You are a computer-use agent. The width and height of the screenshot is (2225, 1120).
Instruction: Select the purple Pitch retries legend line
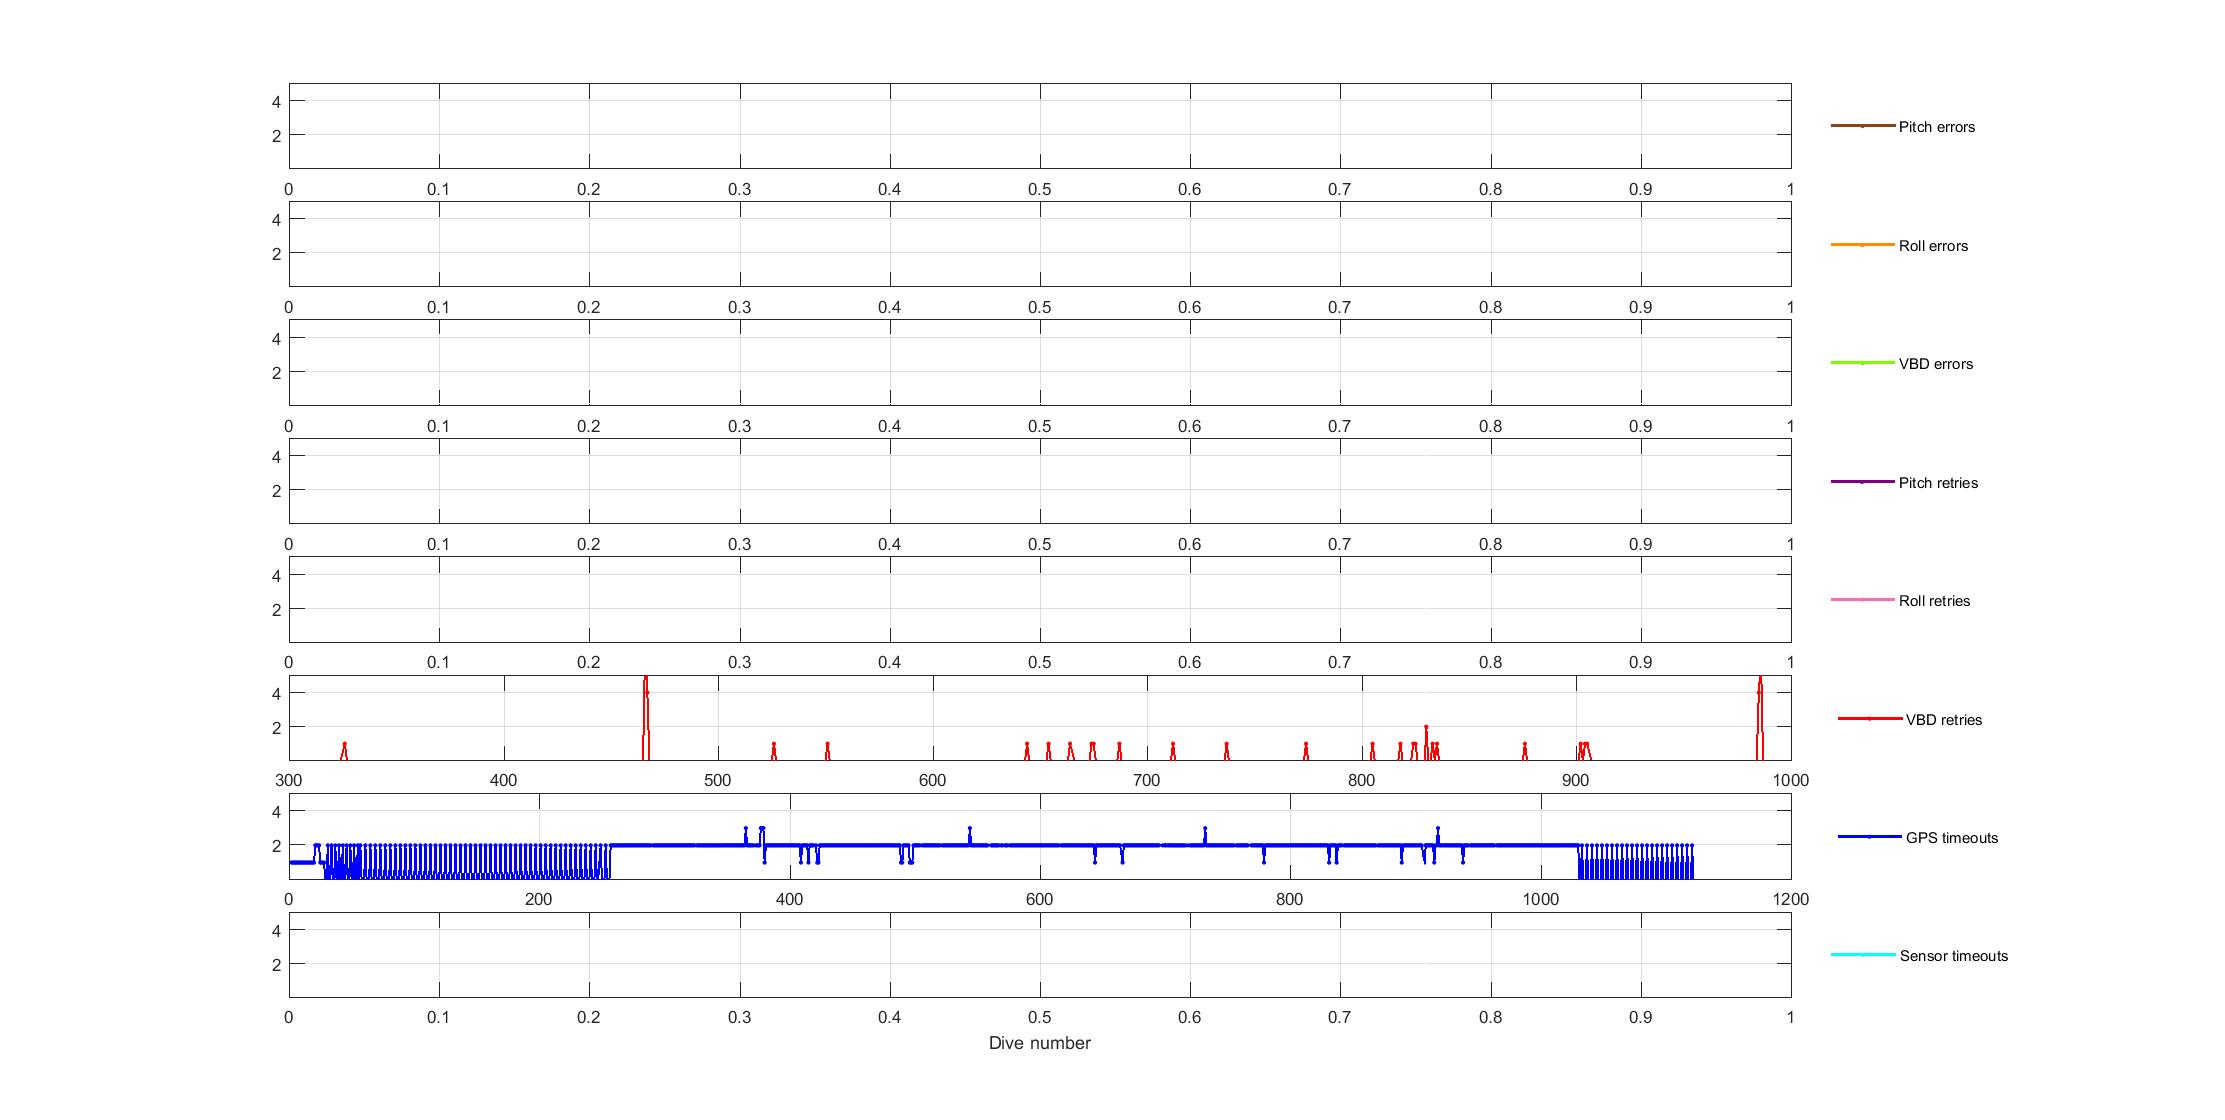1862,482
